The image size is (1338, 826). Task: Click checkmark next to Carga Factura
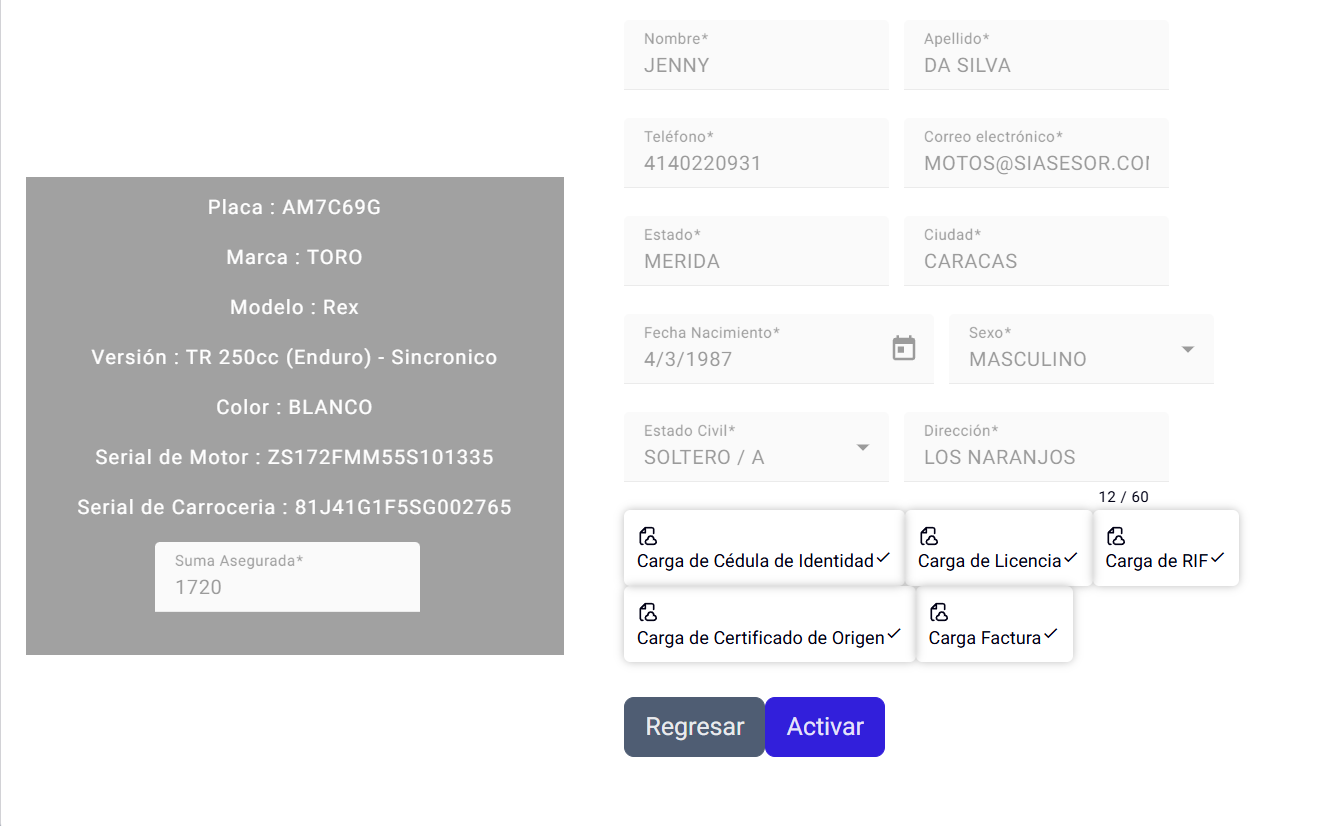pyautogui.click(x=1050, y=634)
